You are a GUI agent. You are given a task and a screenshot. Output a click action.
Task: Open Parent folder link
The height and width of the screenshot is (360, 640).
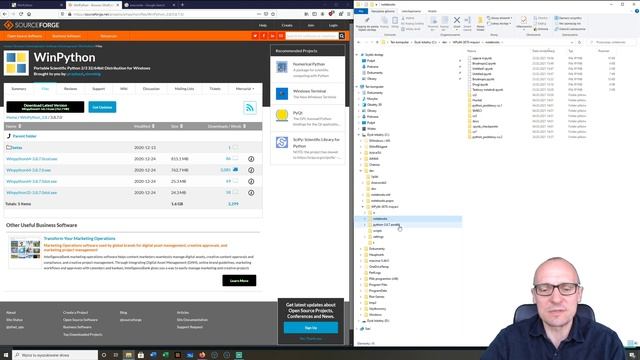pyautogui.click(x=24, y=136)
